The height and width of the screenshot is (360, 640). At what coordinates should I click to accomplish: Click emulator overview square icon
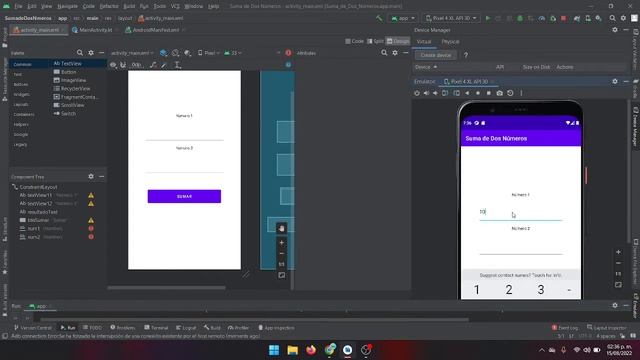[489, 93]
